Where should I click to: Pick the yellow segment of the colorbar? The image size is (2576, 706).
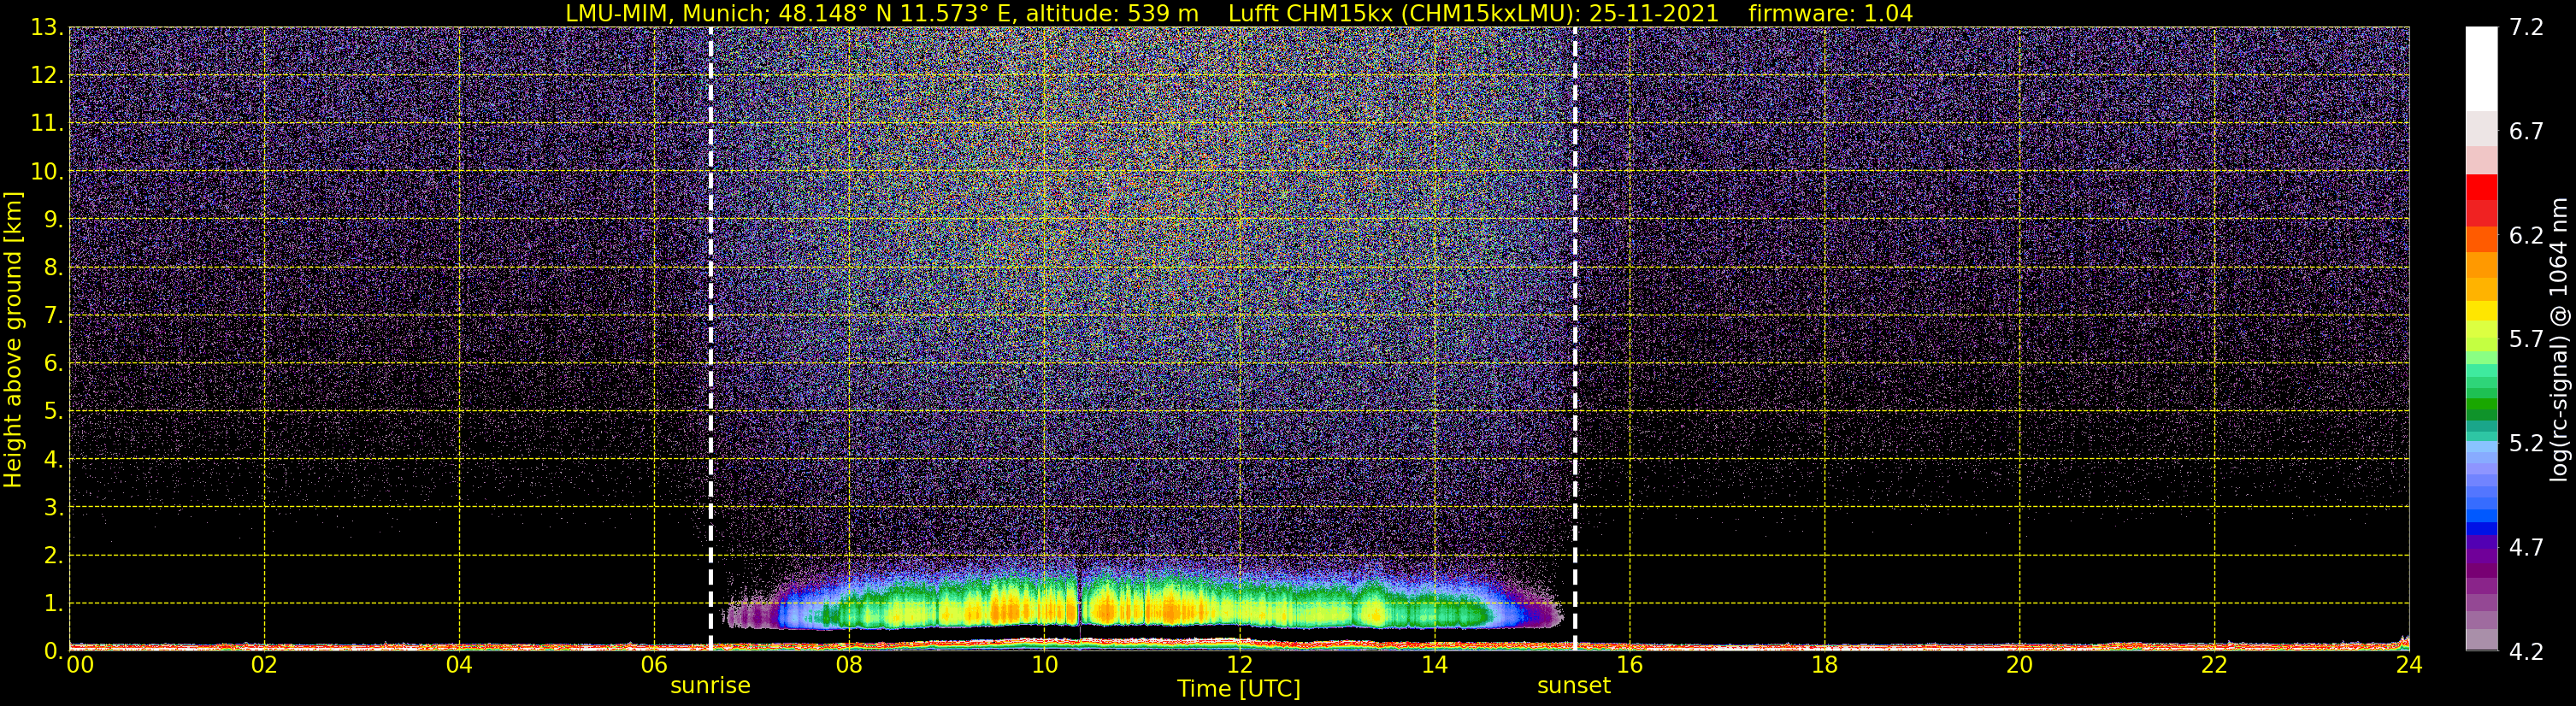click(x=2481, y=311)
